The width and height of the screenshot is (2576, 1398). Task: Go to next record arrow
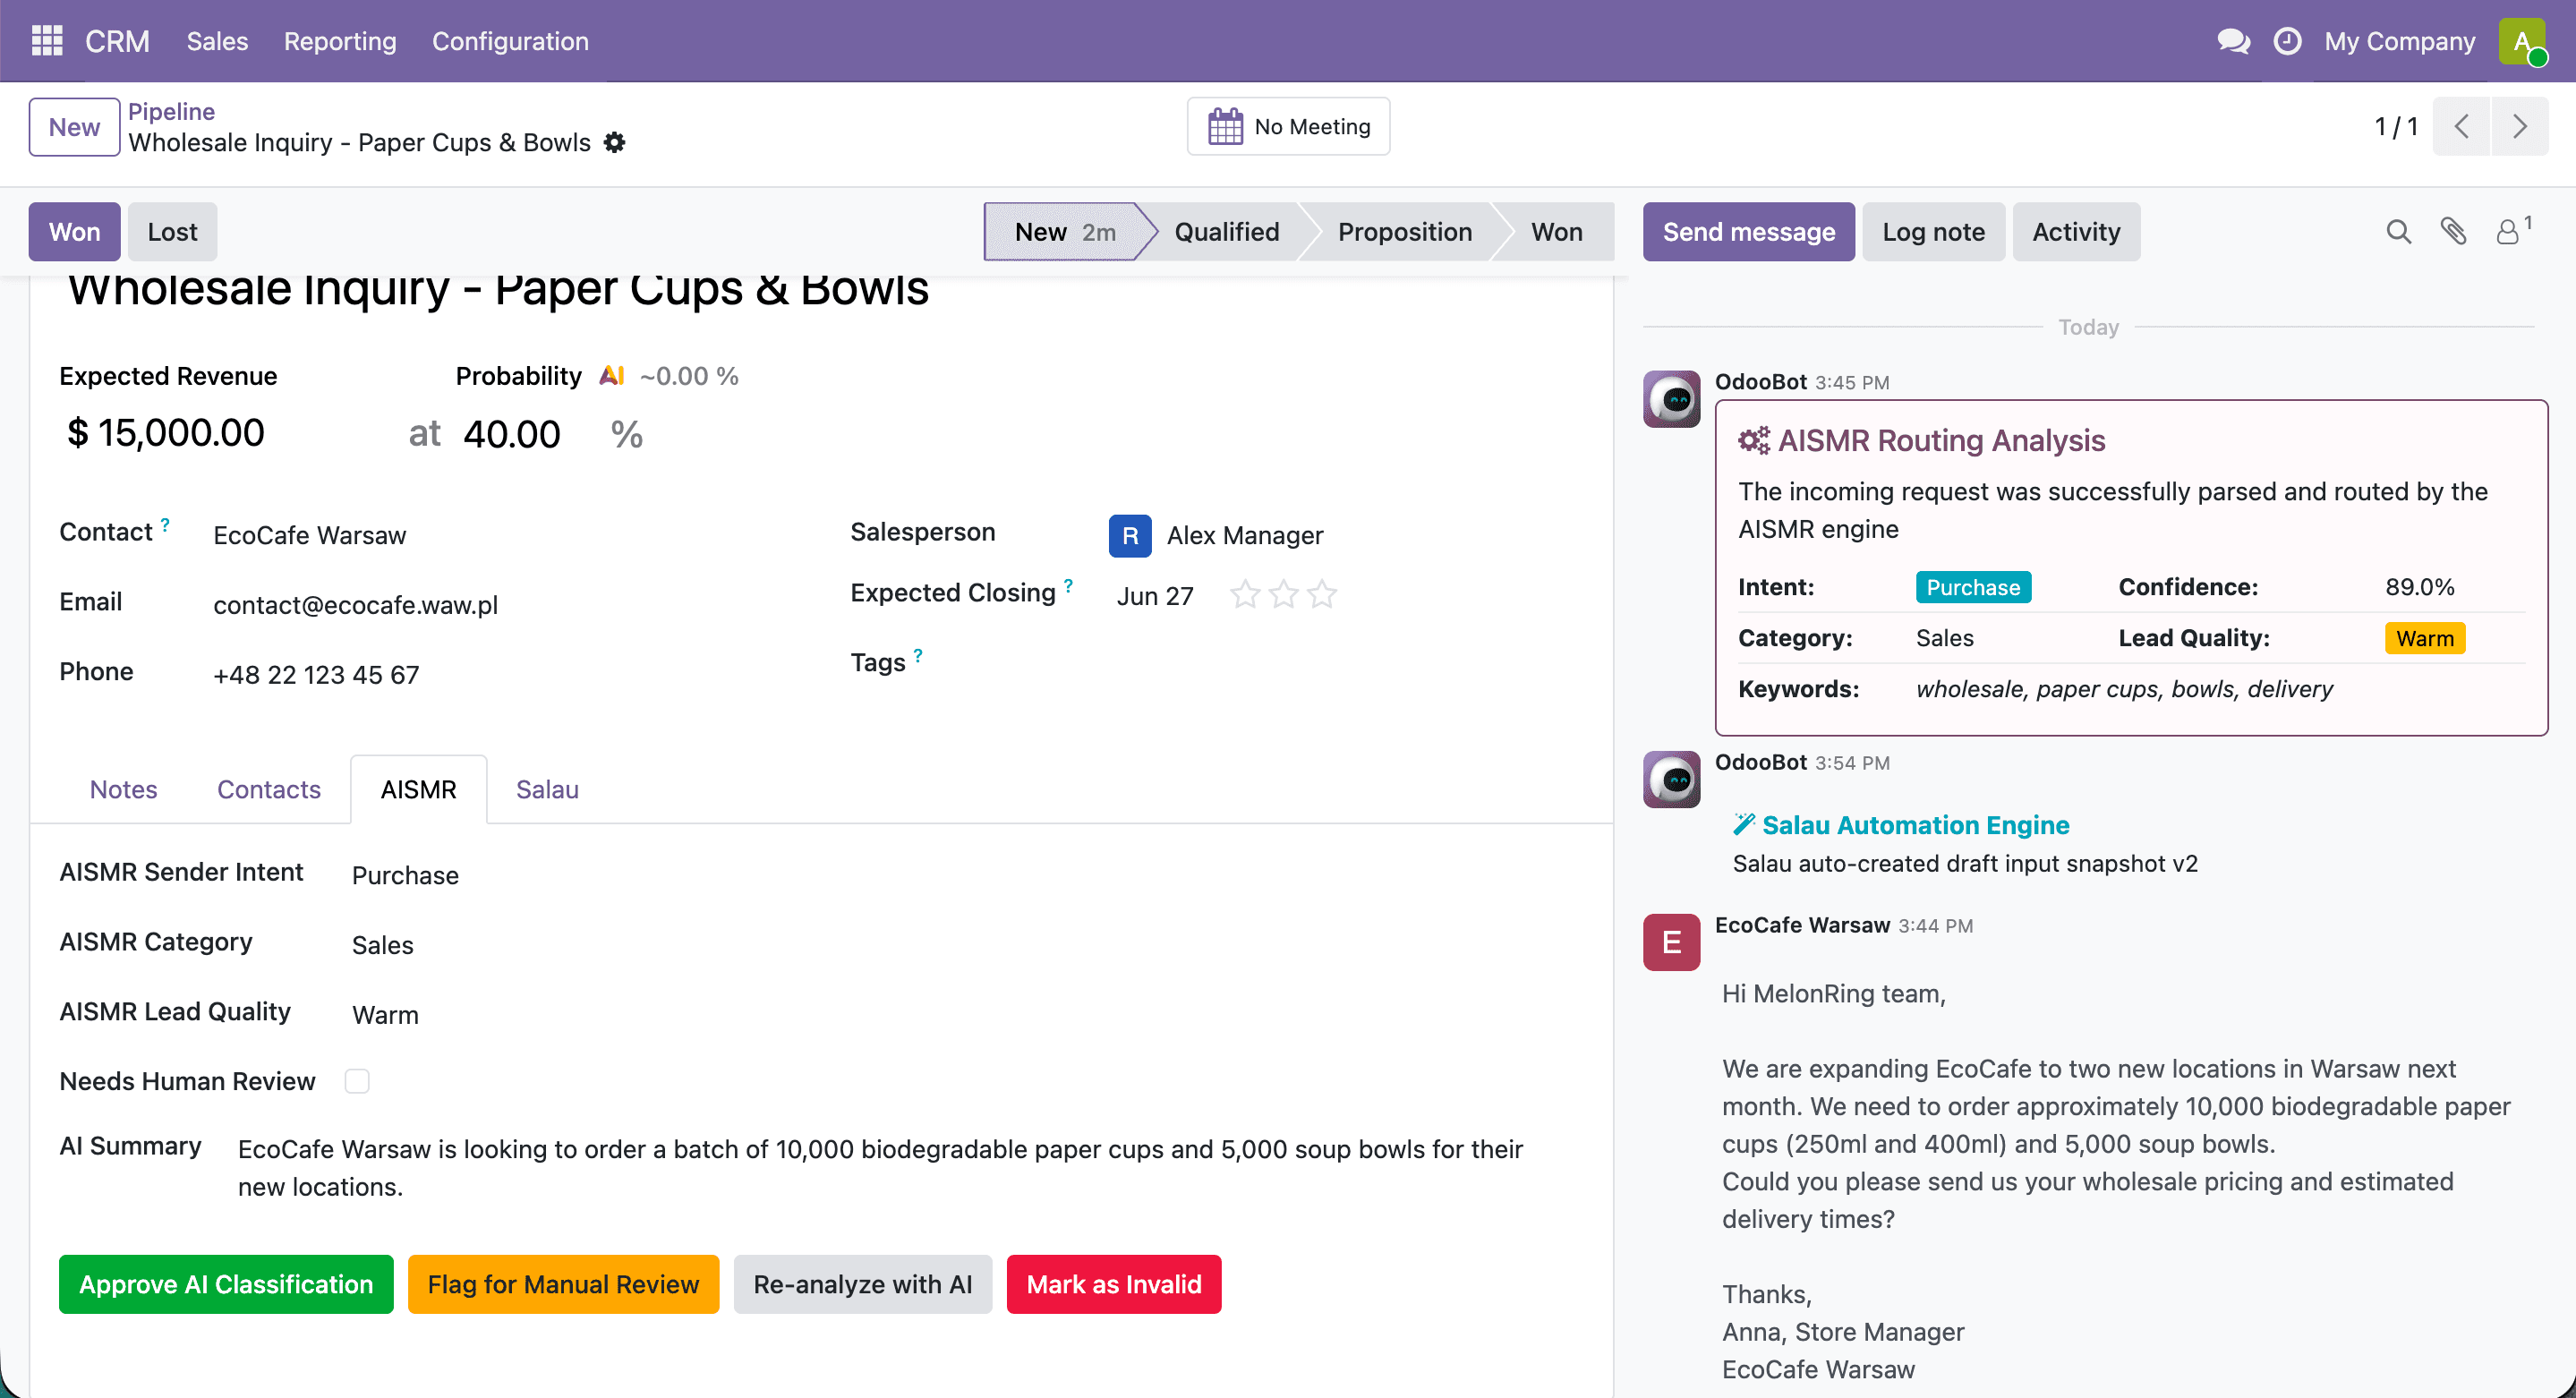(2519, 126)
